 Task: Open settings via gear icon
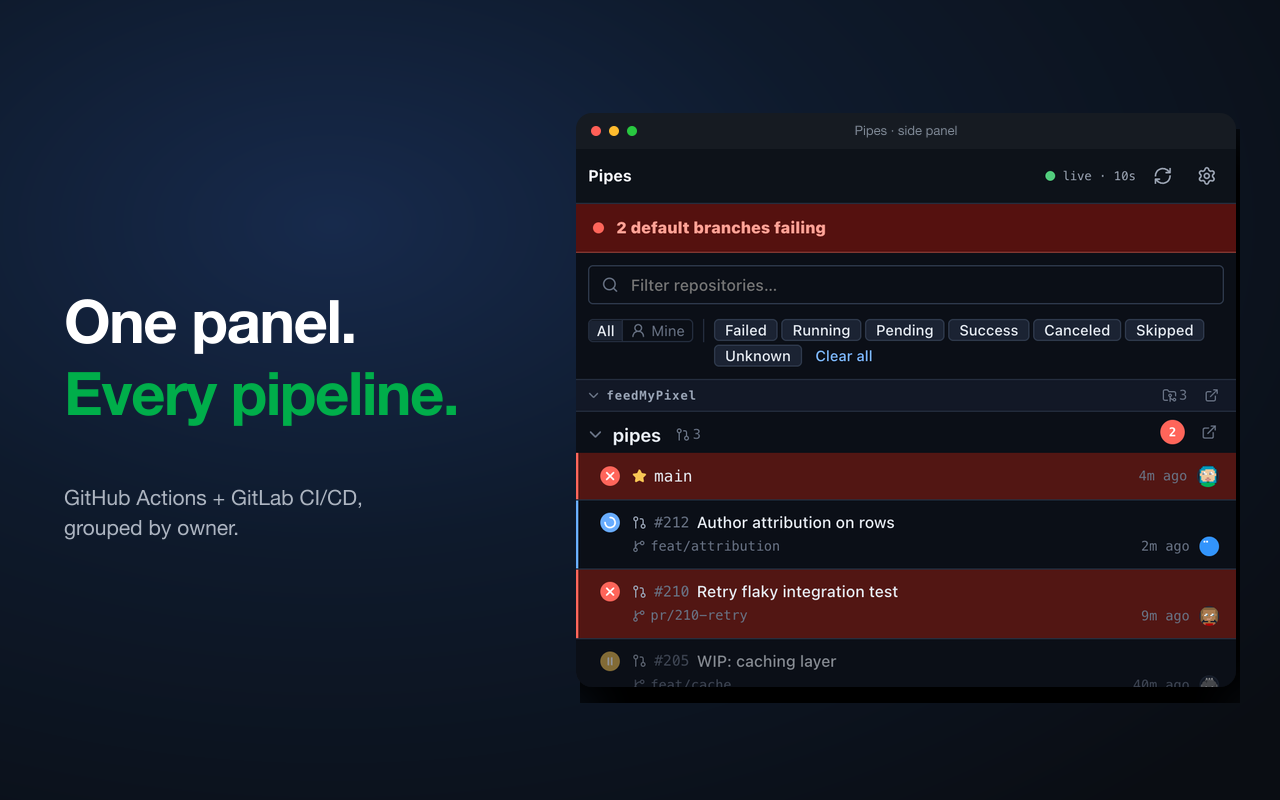tap(1207, 176)
